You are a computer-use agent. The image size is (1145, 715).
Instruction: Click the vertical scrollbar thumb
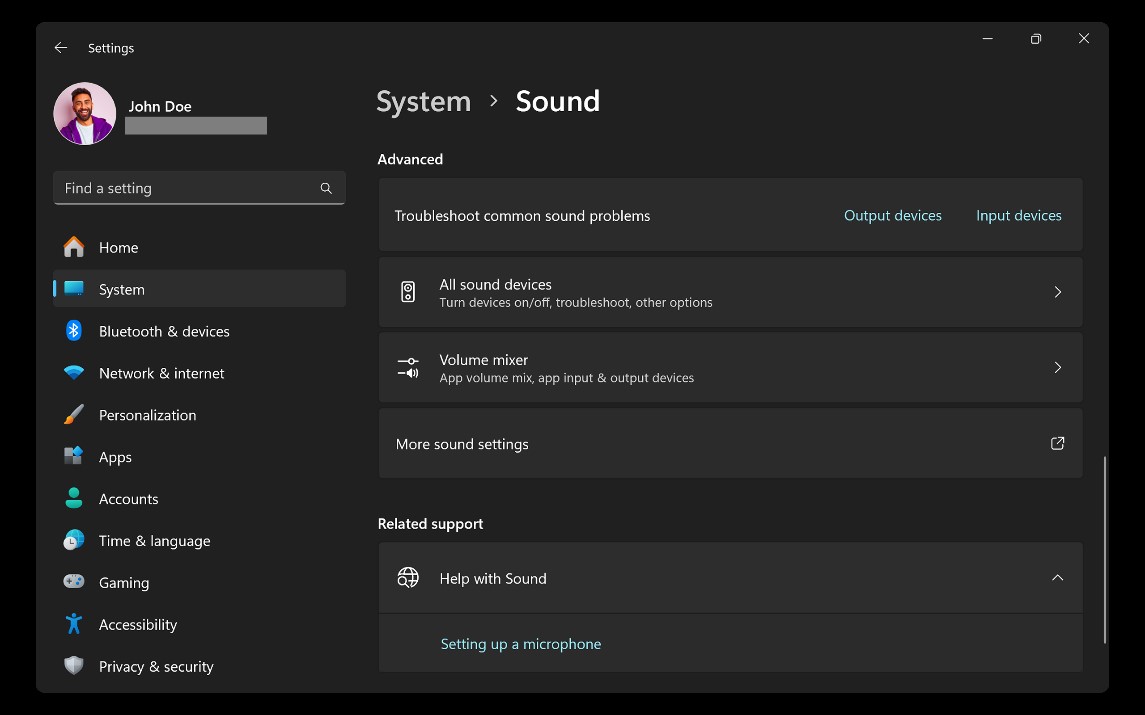point(1105,549)
